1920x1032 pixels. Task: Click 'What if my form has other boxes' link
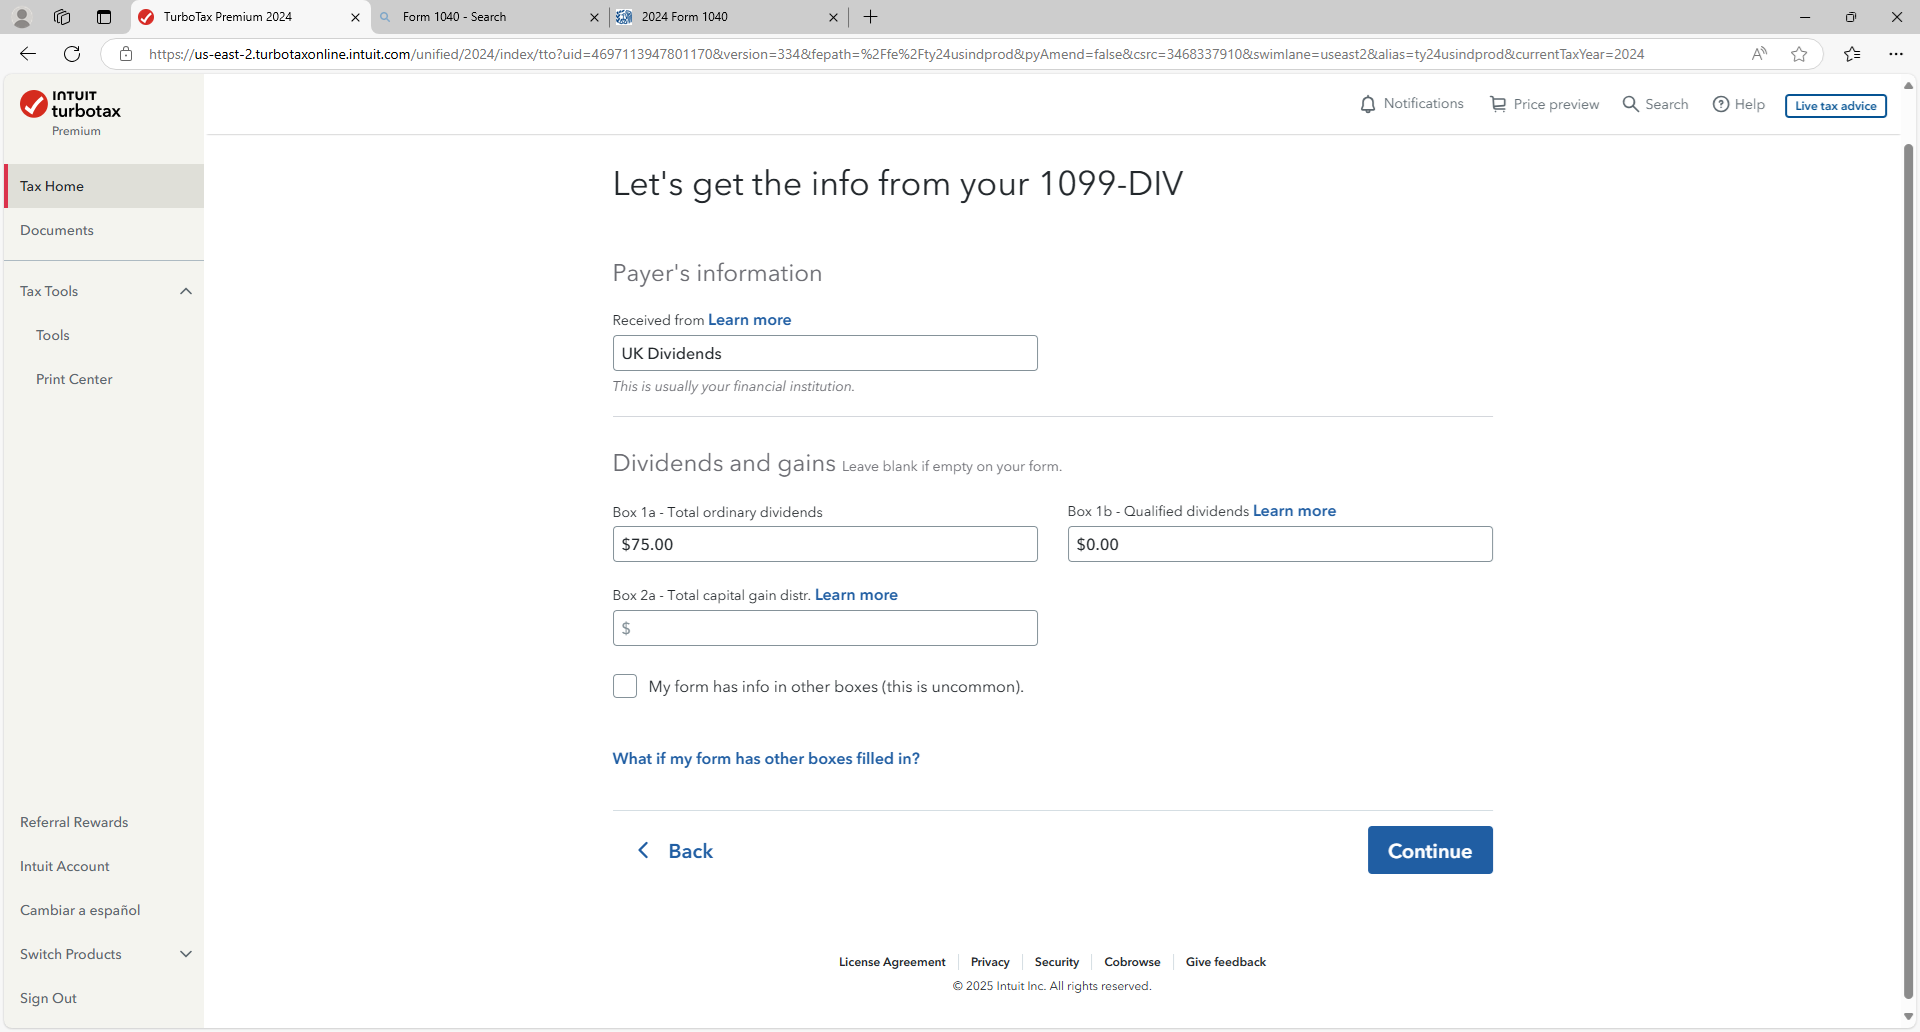click(x=766, y=758)
